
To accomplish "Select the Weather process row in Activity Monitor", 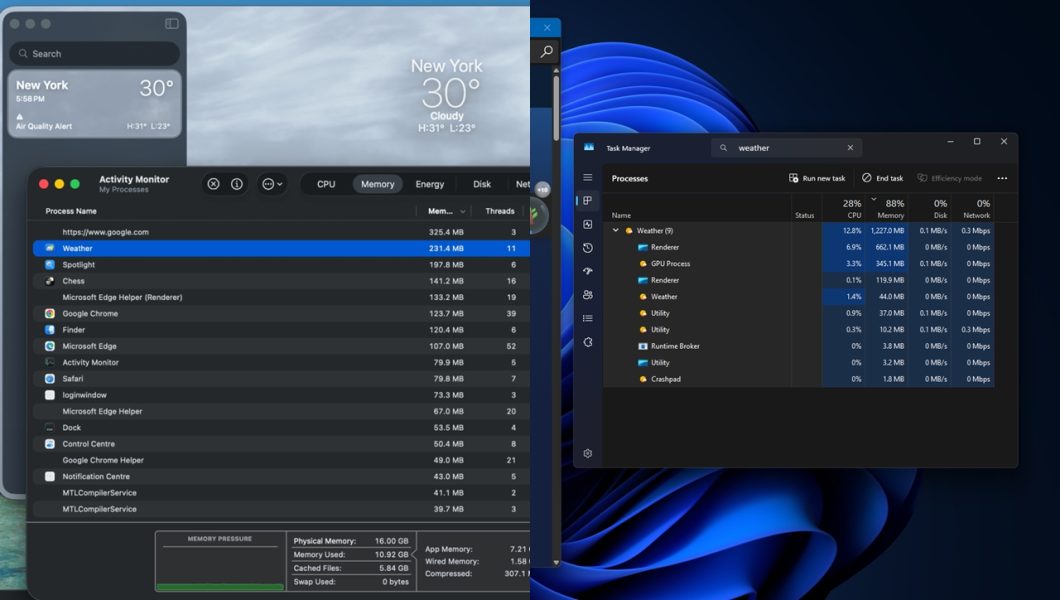I will pos(281,248).
